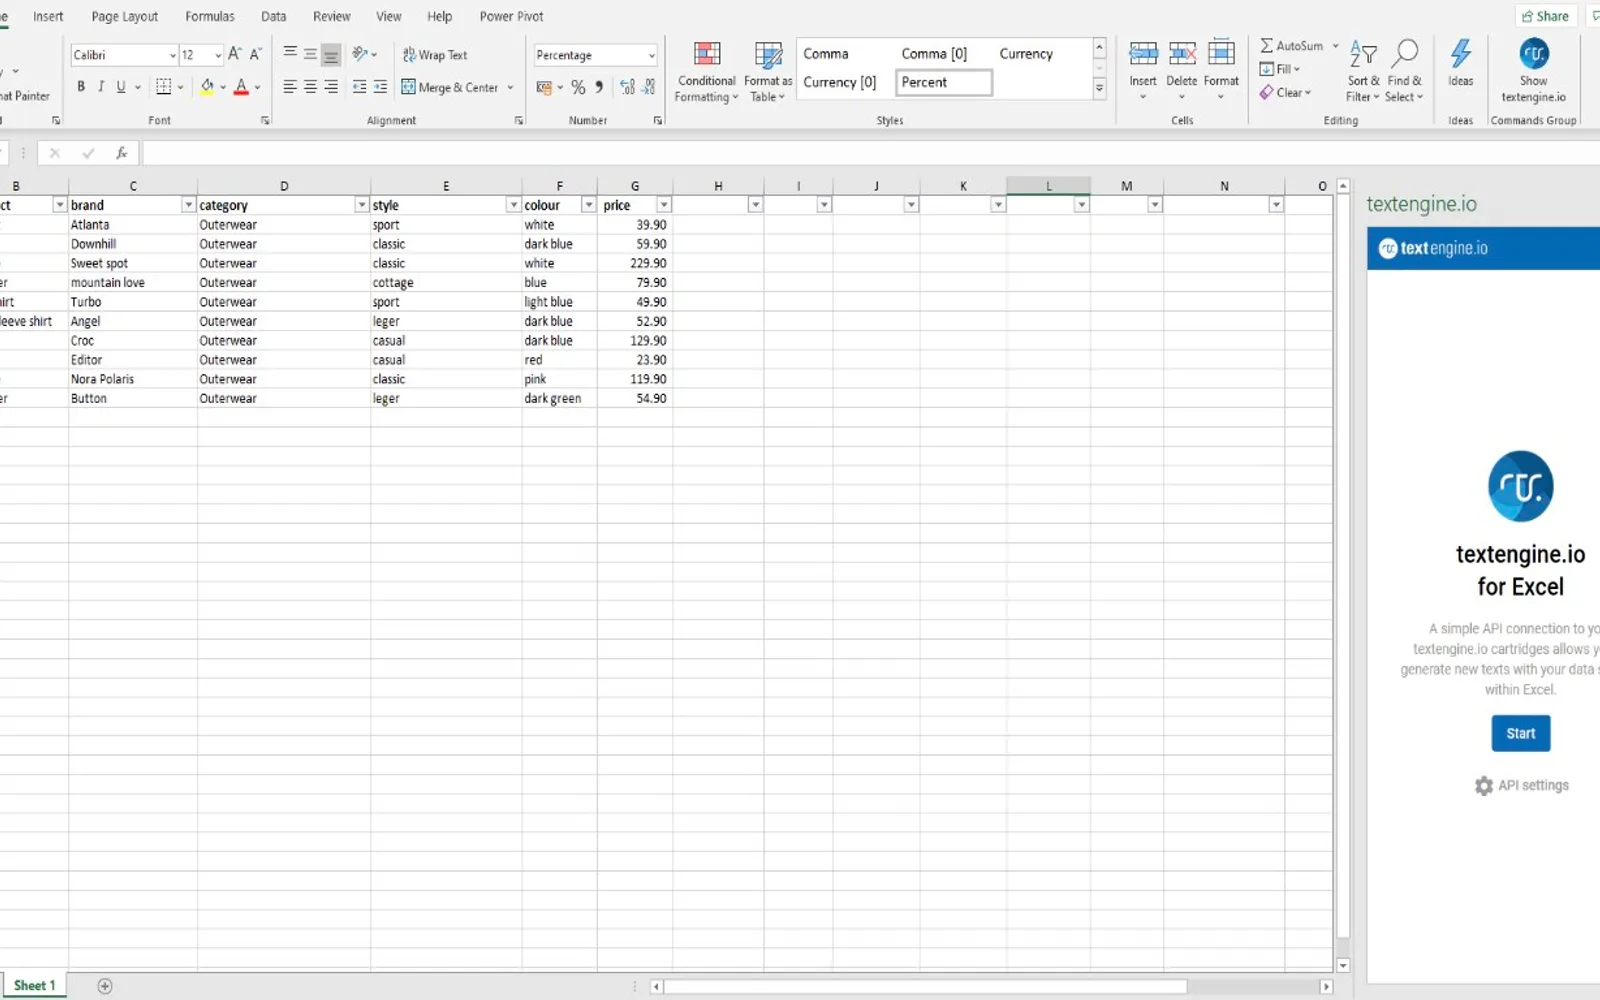Increase the indent
Viewport: 1600px width, 1000px height.
(380, 87)
